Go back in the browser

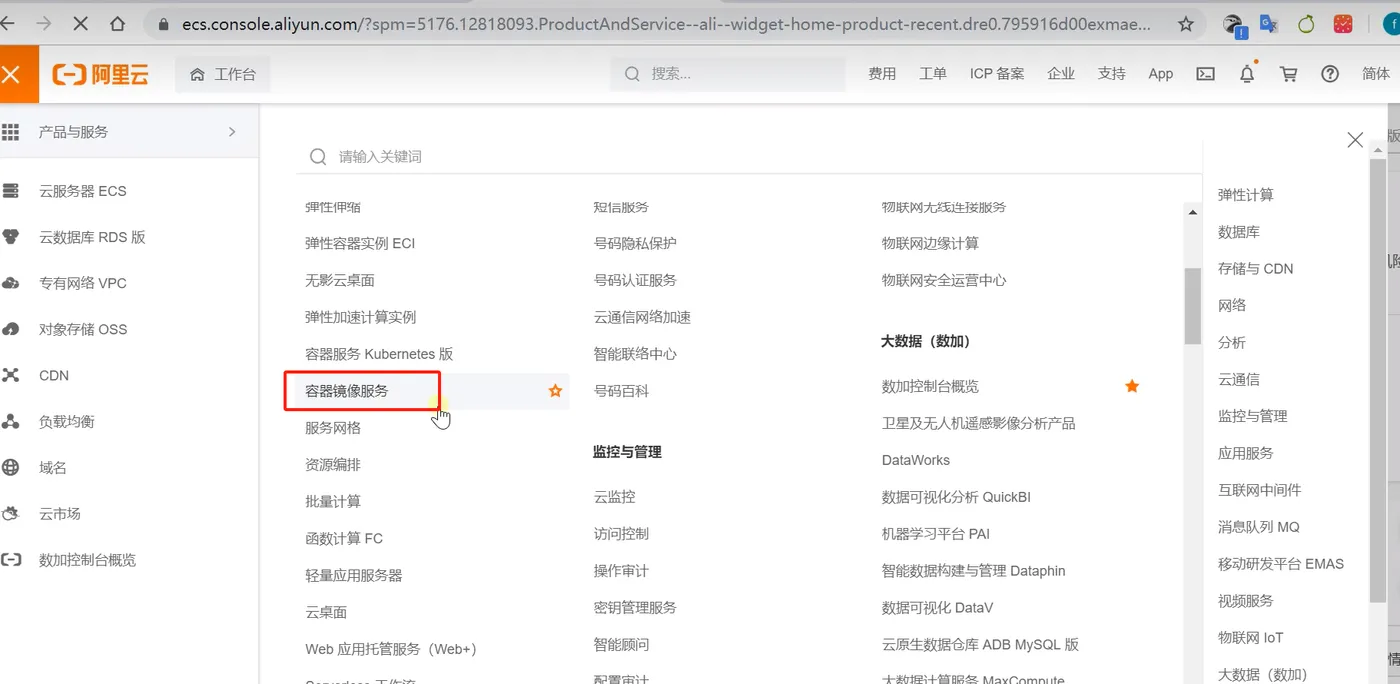click(10, 23)
